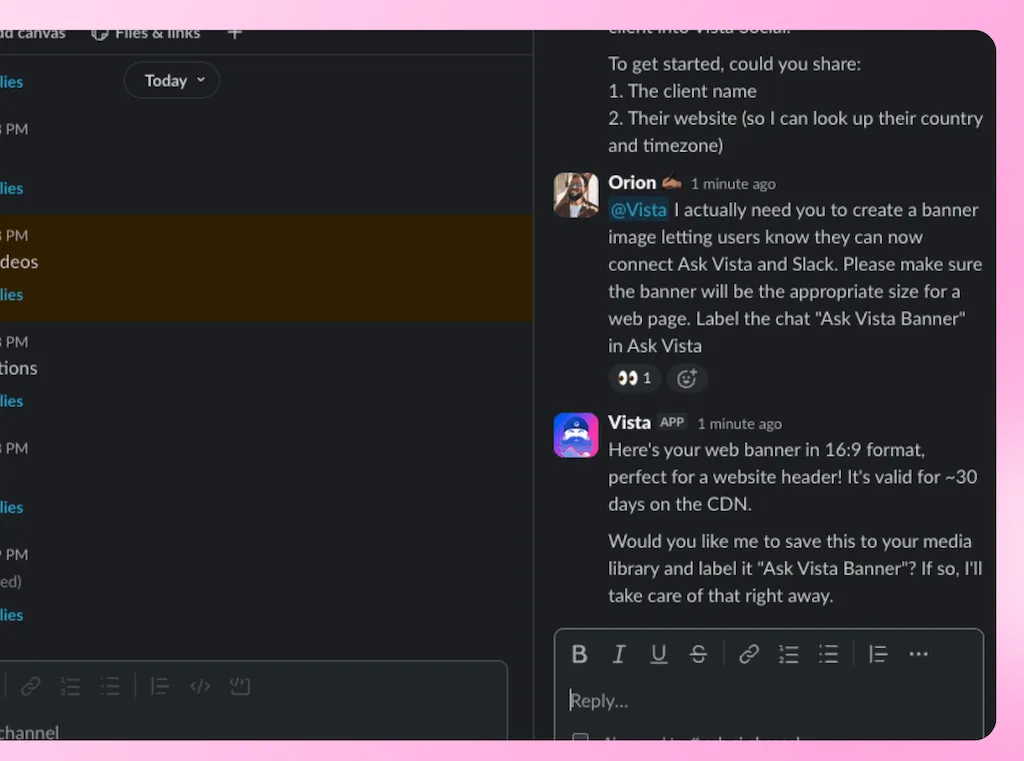This screenshot has width=1024, height=761.
Task: Add block quote in thread reply
Action: coord(878,654)
